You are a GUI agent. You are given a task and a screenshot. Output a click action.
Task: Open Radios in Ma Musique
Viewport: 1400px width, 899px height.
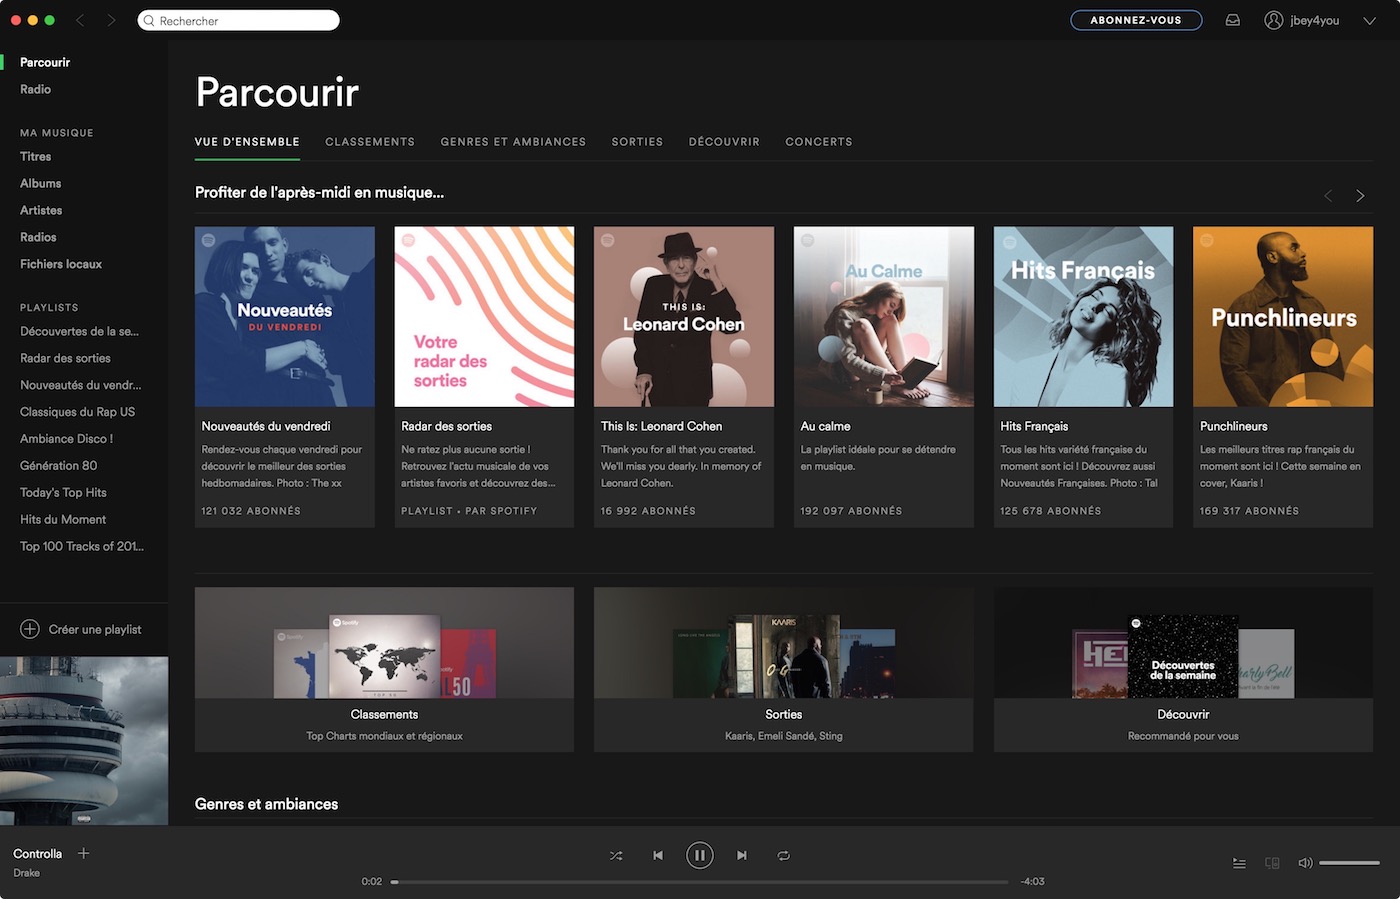(38, 237)
